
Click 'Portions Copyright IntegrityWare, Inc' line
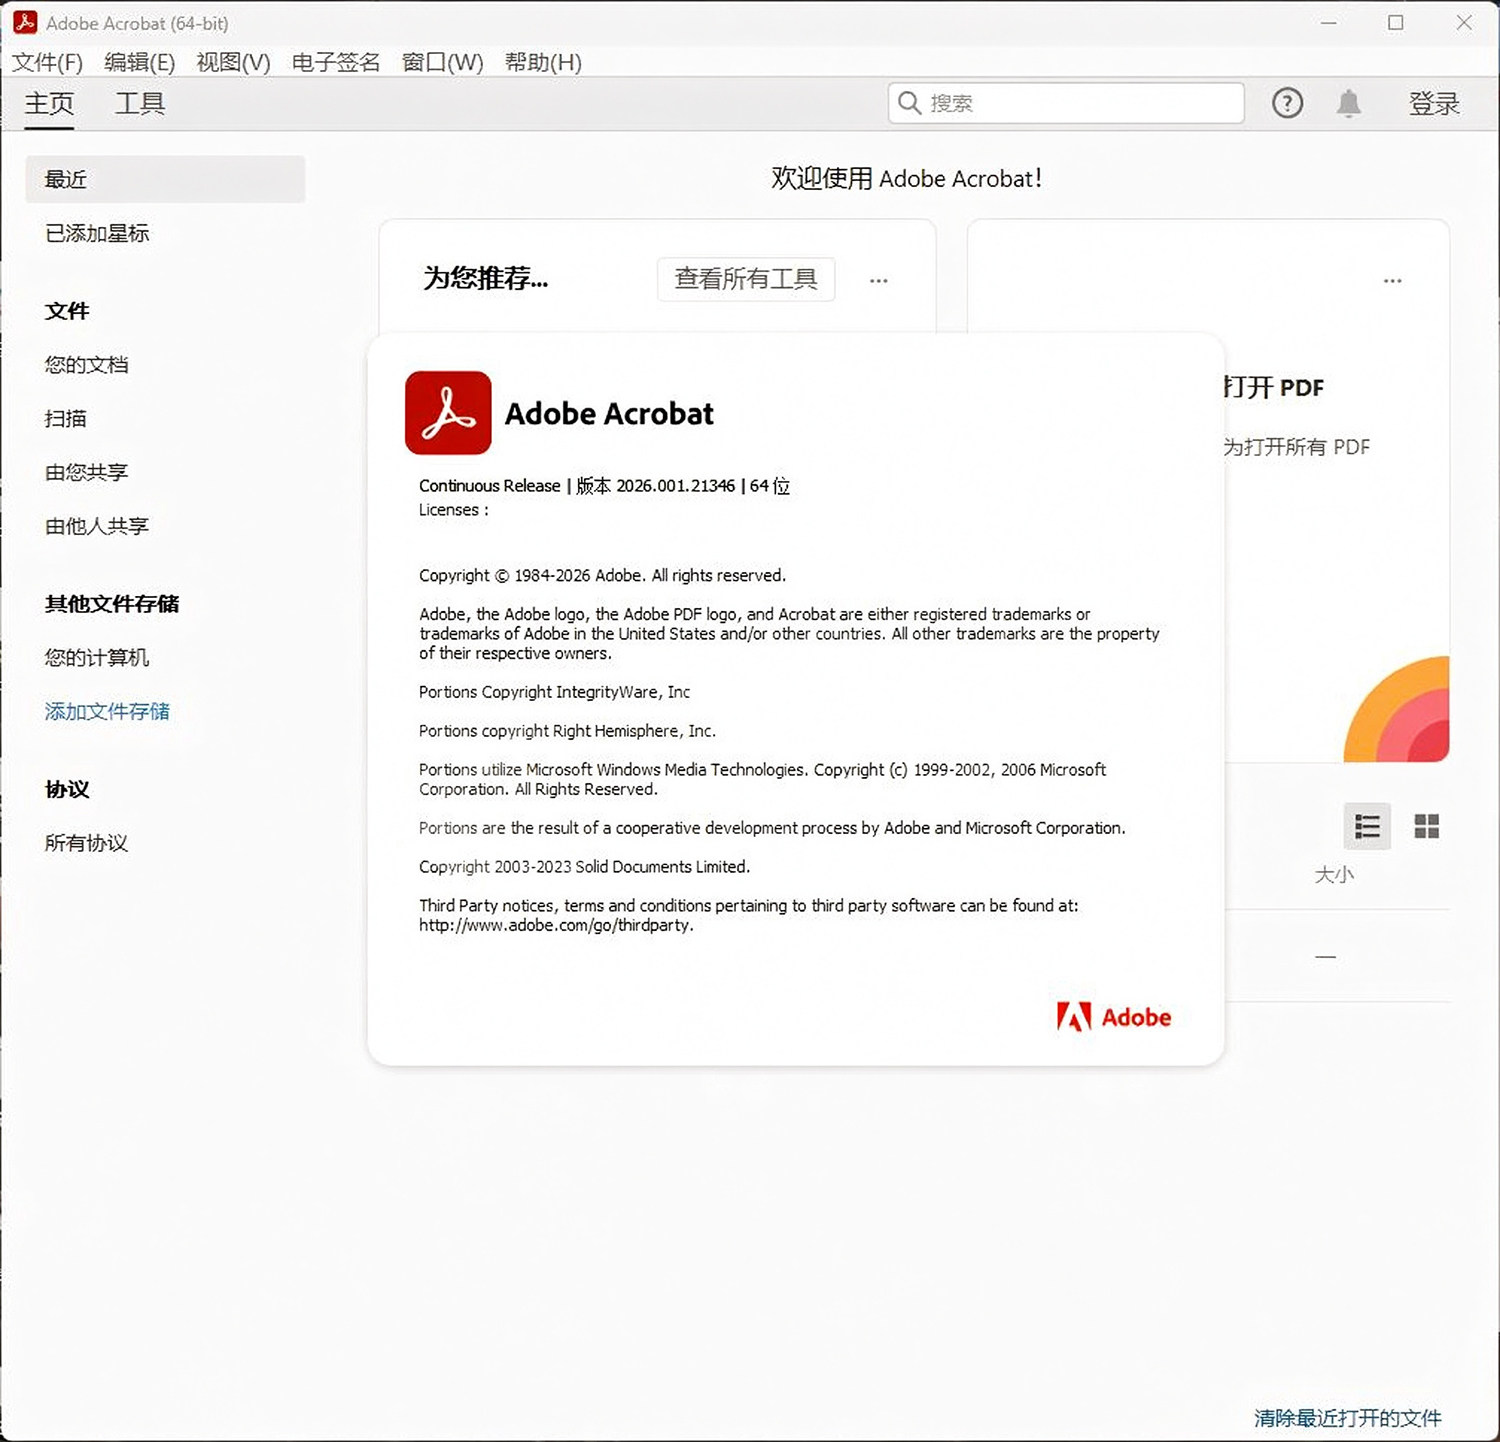(x=554, y=692)
